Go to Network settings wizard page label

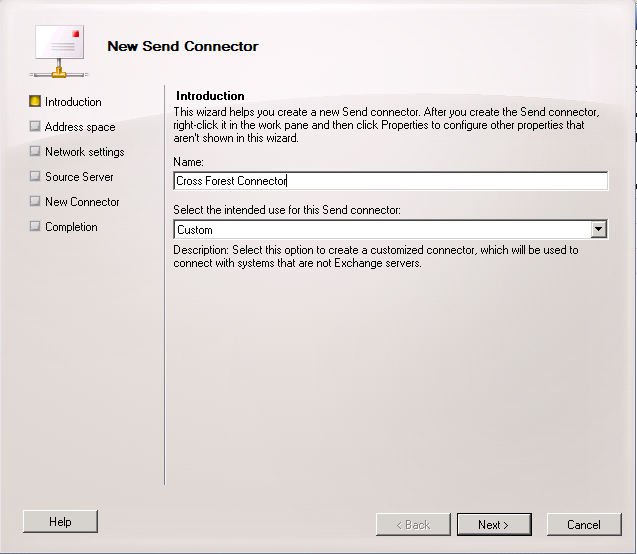point(84,152)
